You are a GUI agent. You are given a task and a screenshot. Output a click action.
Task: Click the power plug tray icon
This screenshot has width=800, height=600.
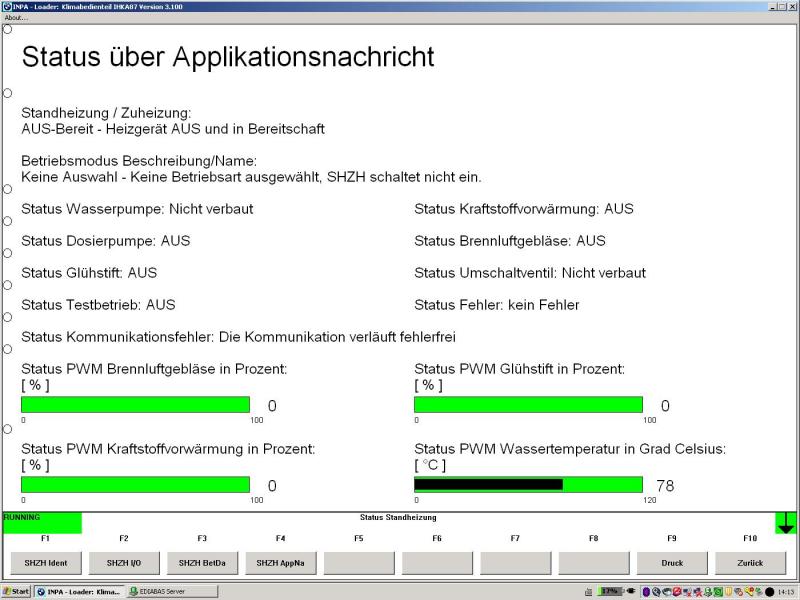click(630, 592)
